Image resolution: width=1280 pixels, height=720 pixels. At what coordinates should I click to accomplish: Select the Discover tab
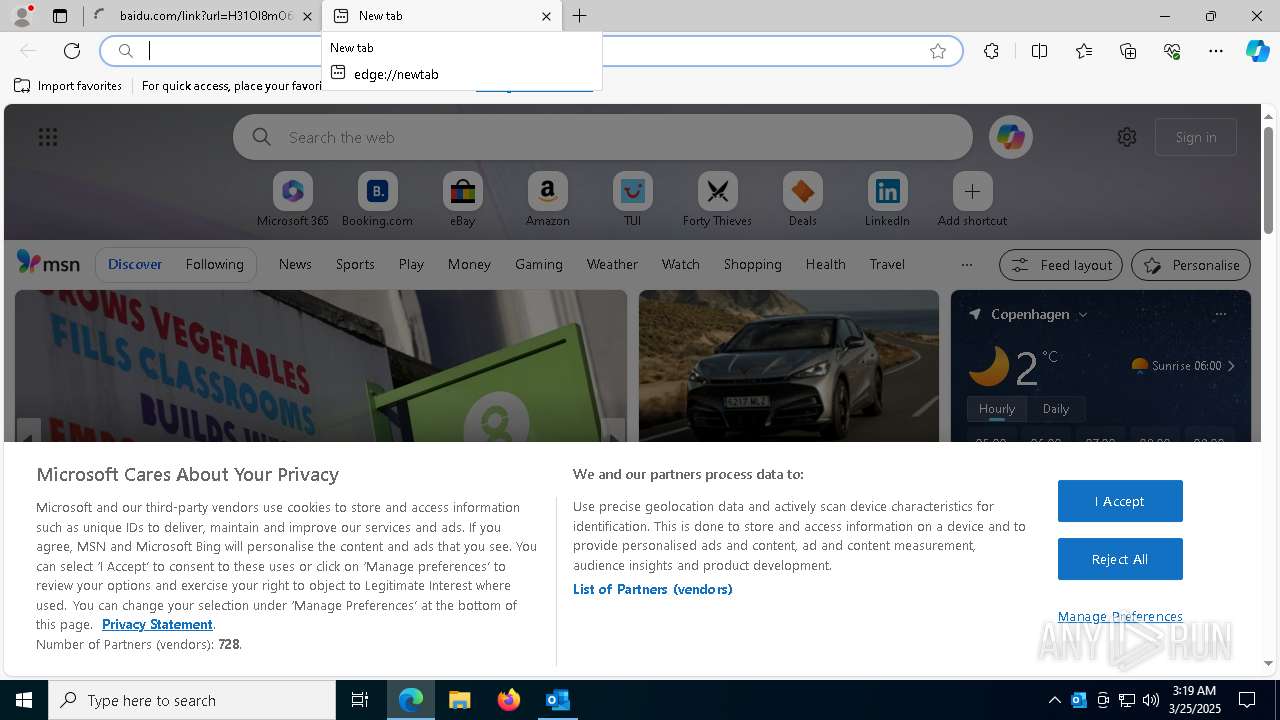135,264
